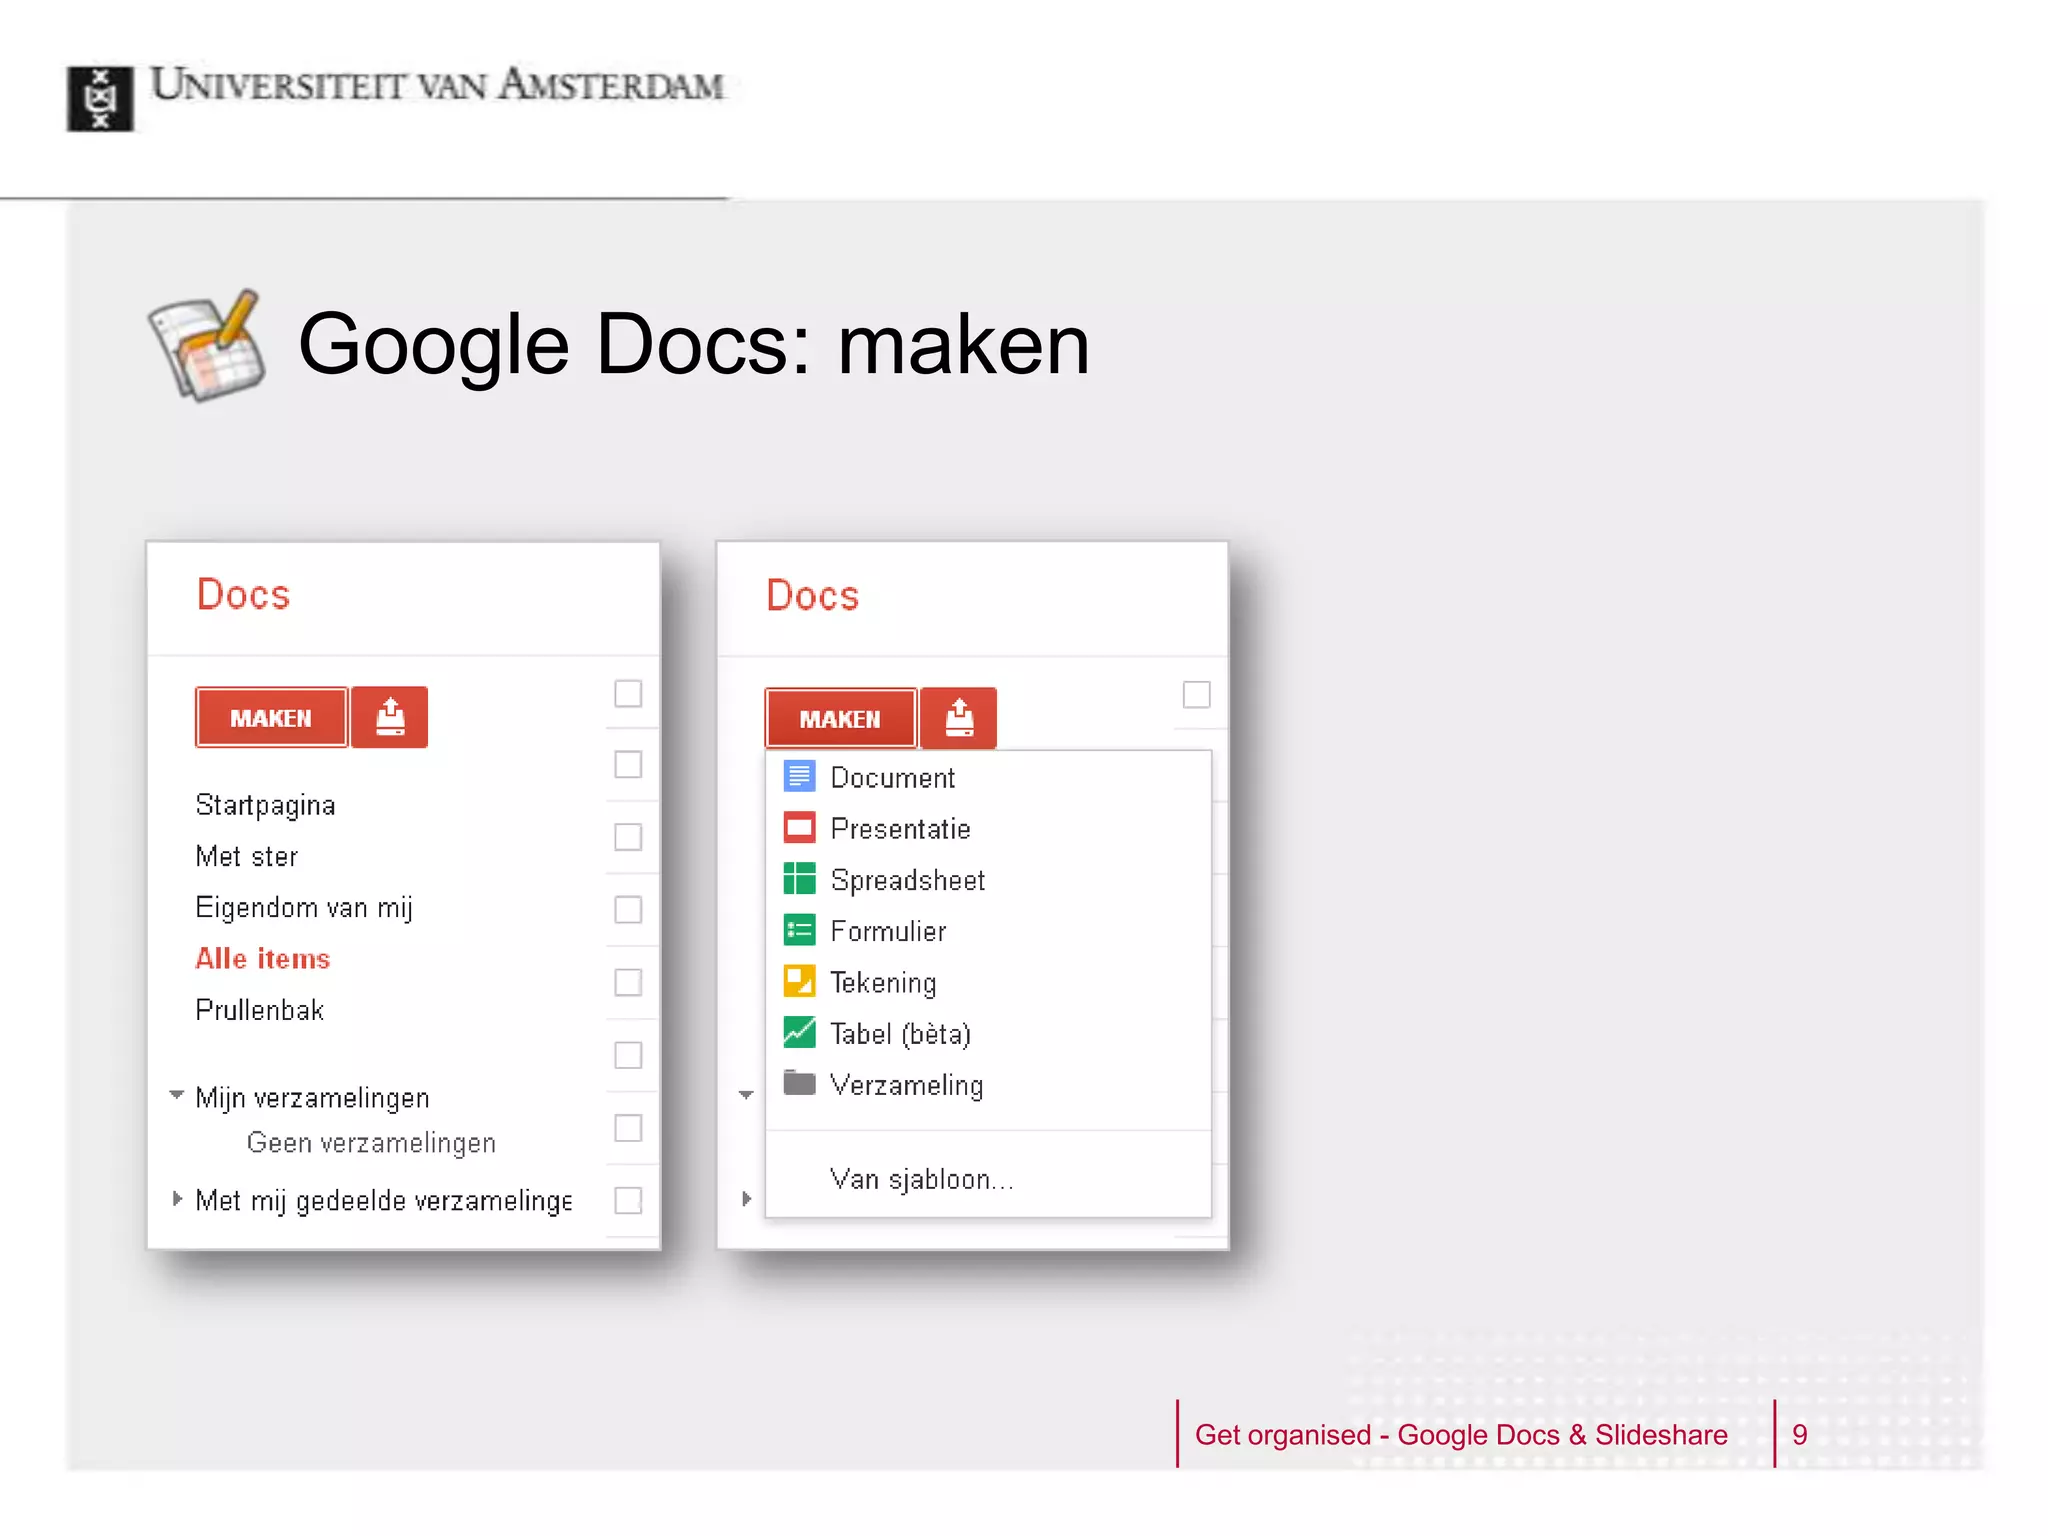This screenshot has width=2048, height=1536.
Task: Click the upload icon in right Docs panel
Action: (x=959, y=718)
